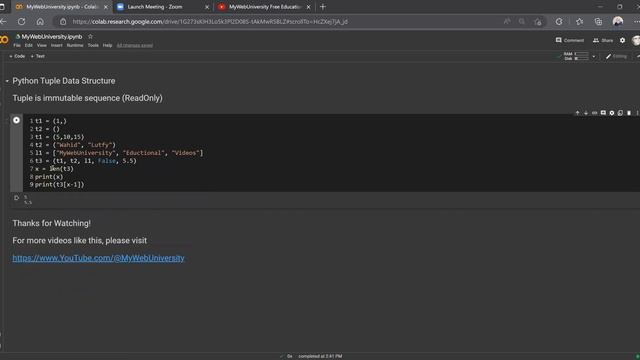Add a new Text cell
The width and height of the screenshot is (640, 360).
pos(38,56)
